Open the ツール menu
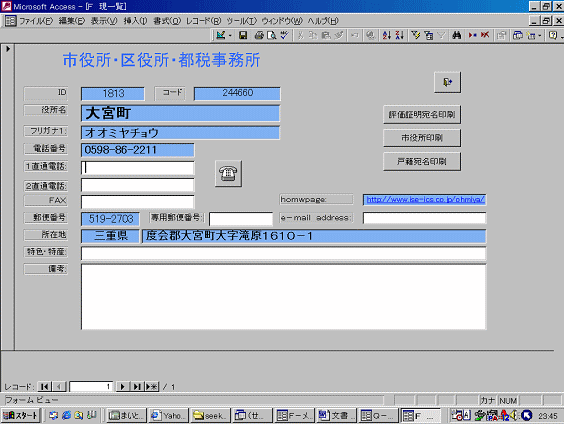 (241, 21)
